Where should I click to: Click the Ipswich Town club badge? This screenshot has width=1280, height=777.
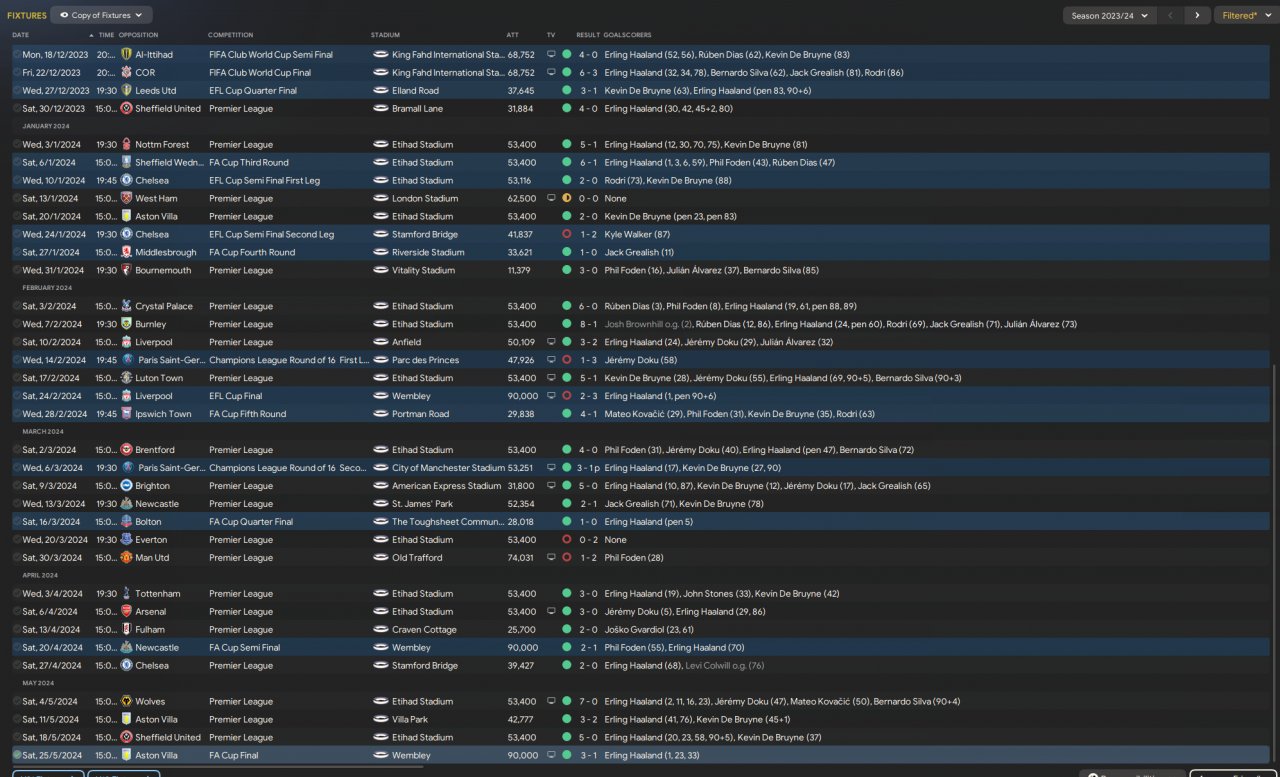[127, 414]
